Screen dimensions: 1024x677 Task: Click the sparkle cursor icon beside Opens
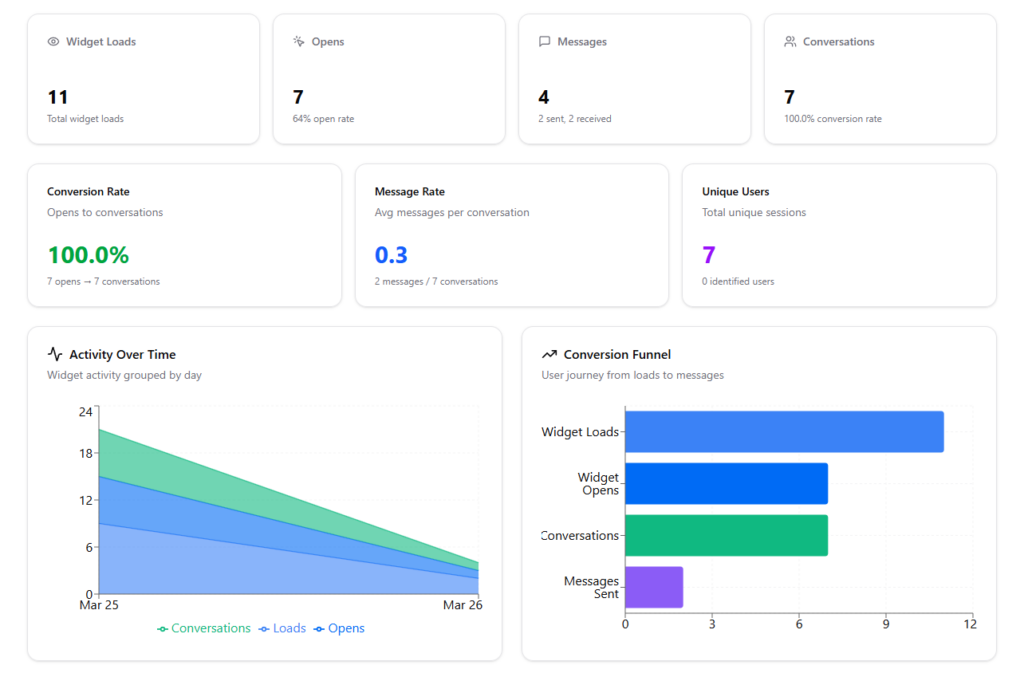(x=298, y=42)
